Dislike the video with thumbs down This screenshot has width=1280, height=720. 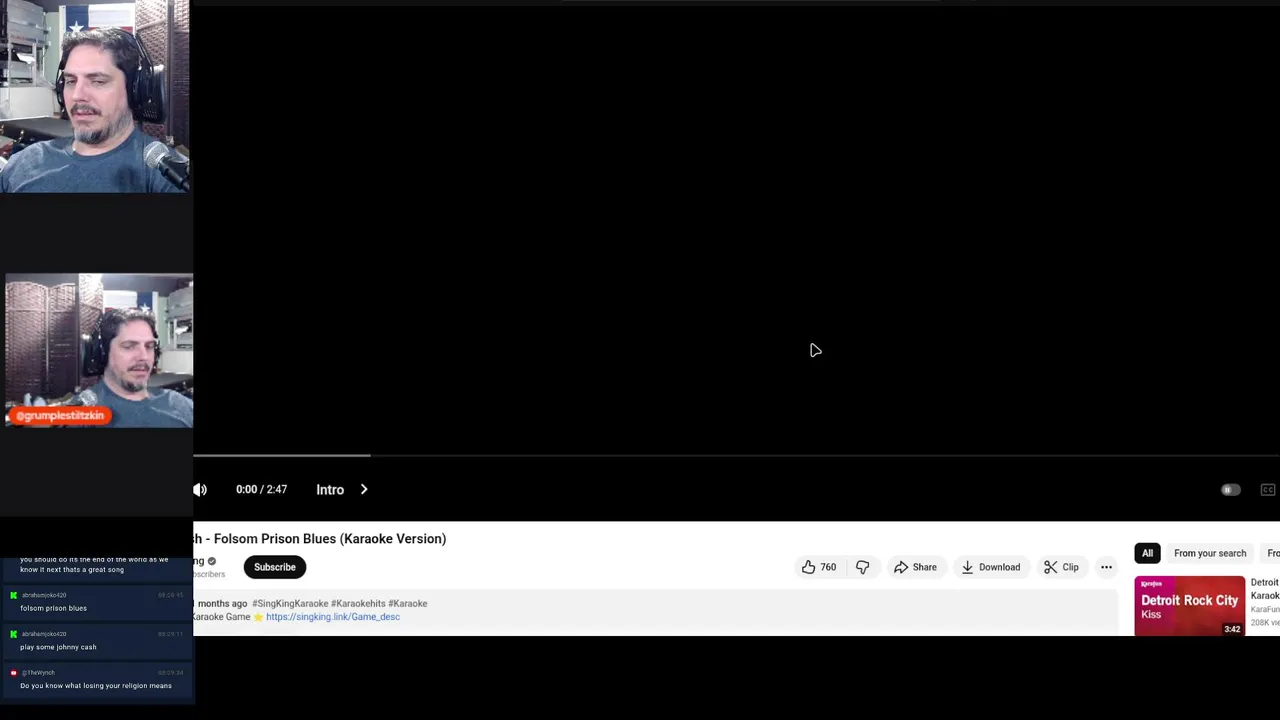pyautogui.click(x=862, y=567)
